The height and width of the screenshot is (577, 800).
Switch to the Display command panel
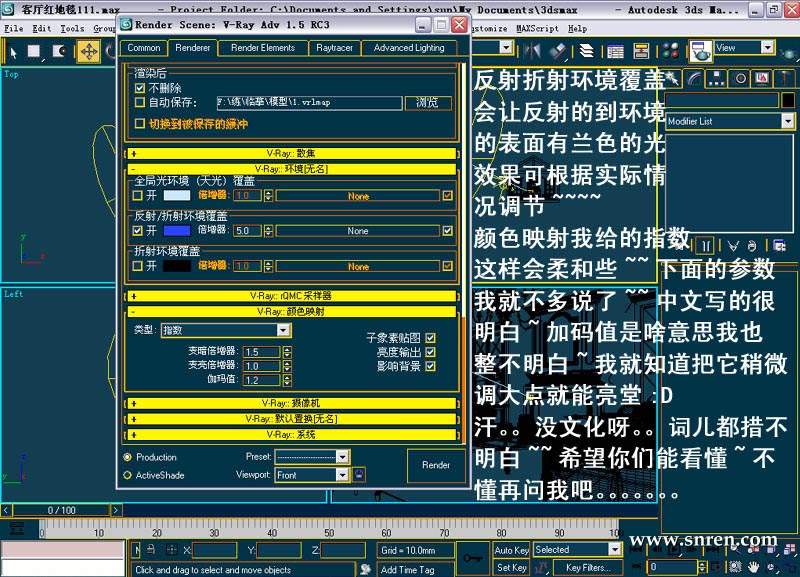point(762,78)
